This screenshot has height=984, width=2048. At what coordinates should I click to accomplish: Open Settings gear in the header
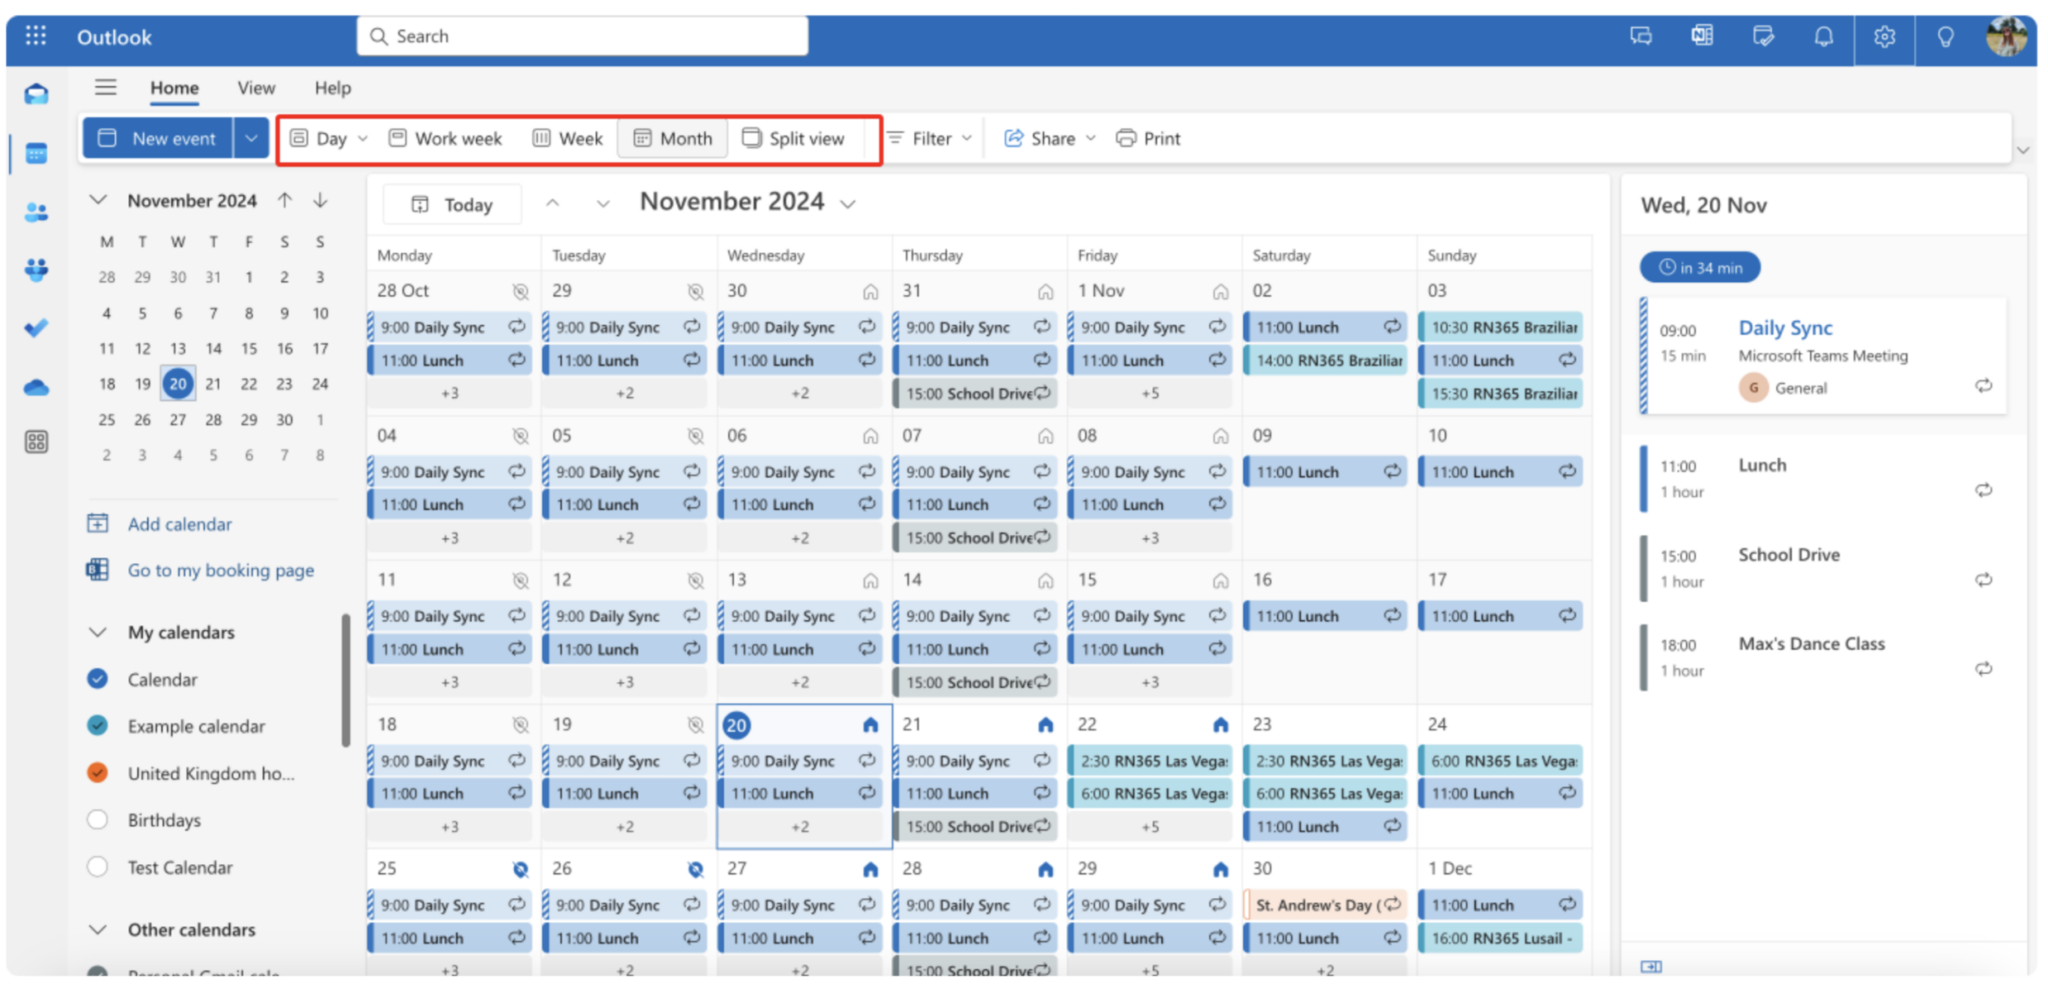click(x=1885, y=37)
